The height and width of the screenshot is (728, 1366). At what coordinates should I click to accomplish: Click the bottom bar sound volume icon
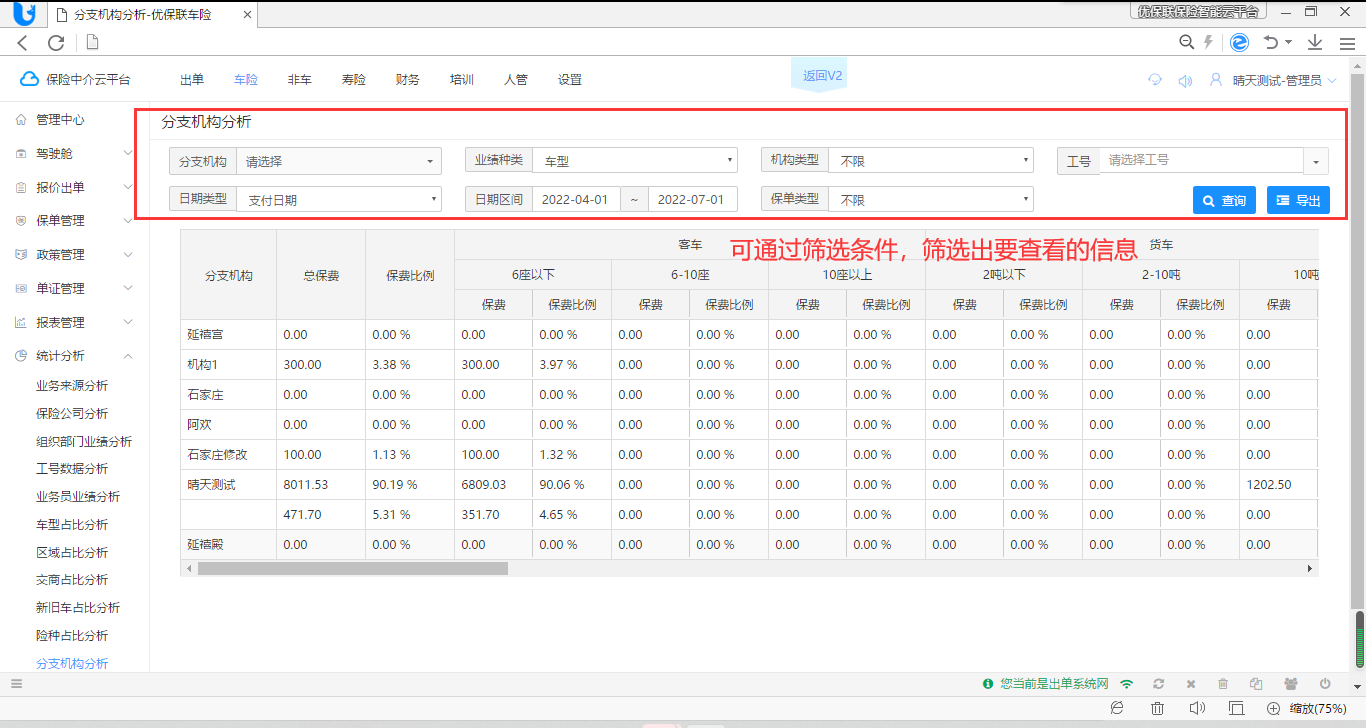pyautogui.click(x=1195, y=708)
